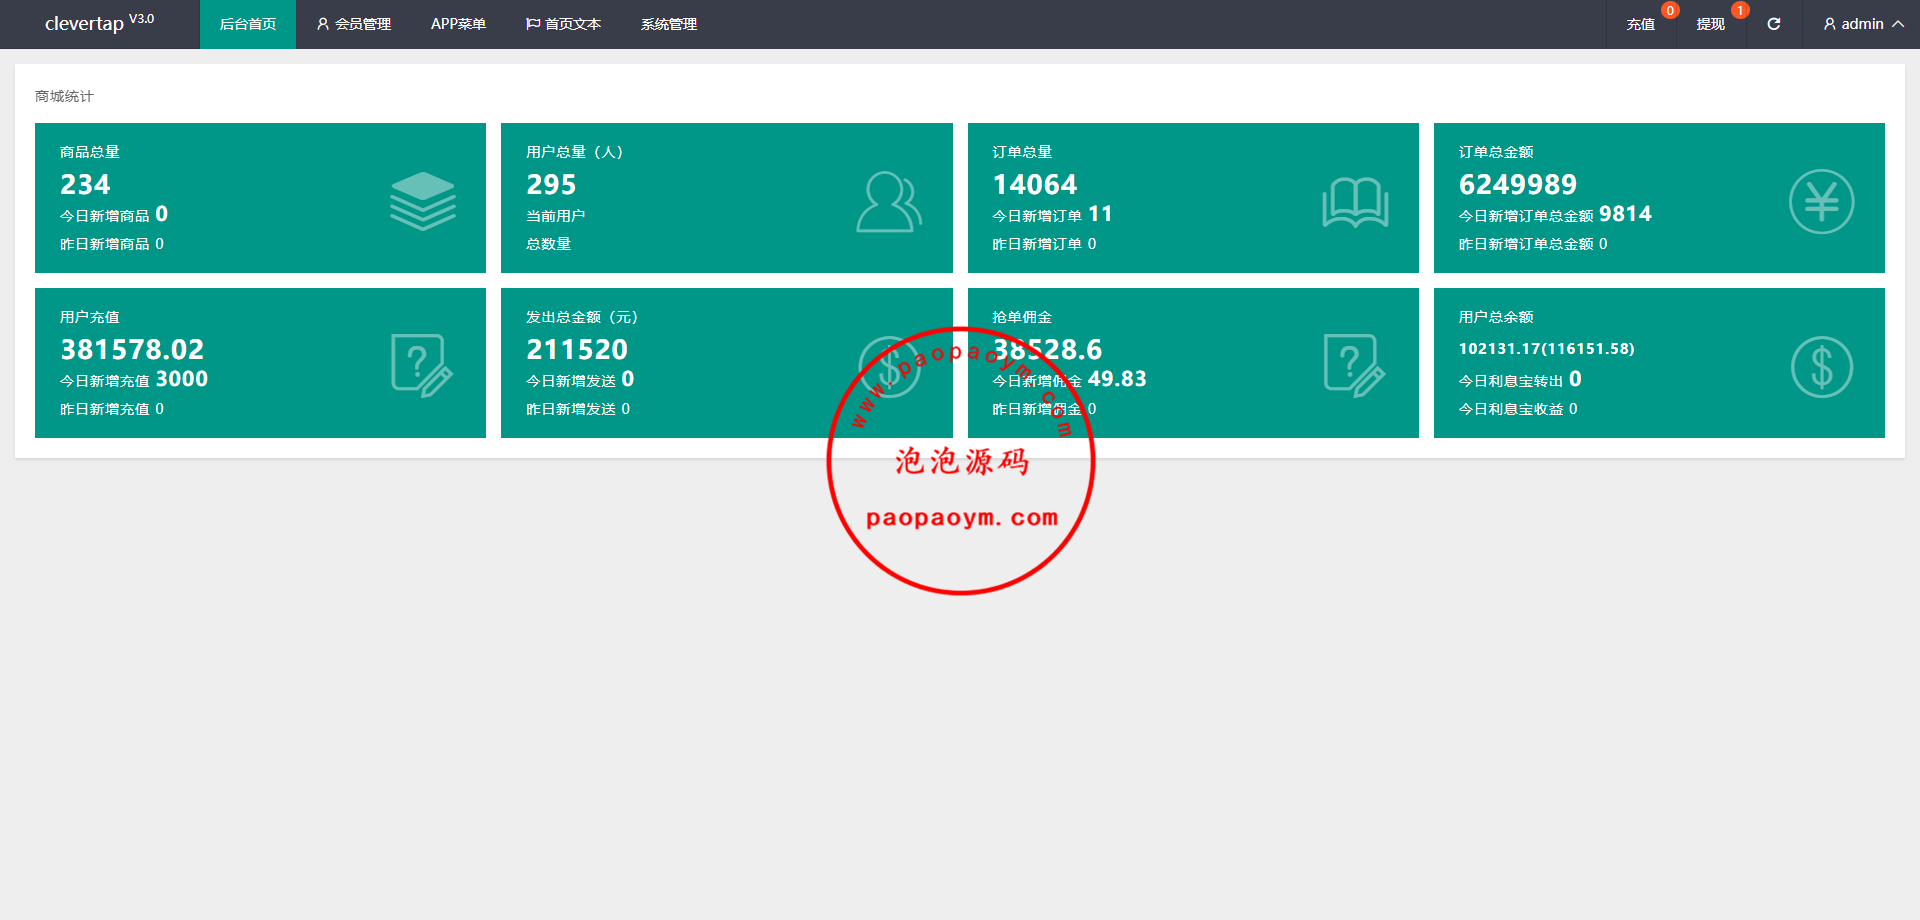
Task: Switch to the 后台首页 tab
Action: pyautogui.click(x=248, y=24)
